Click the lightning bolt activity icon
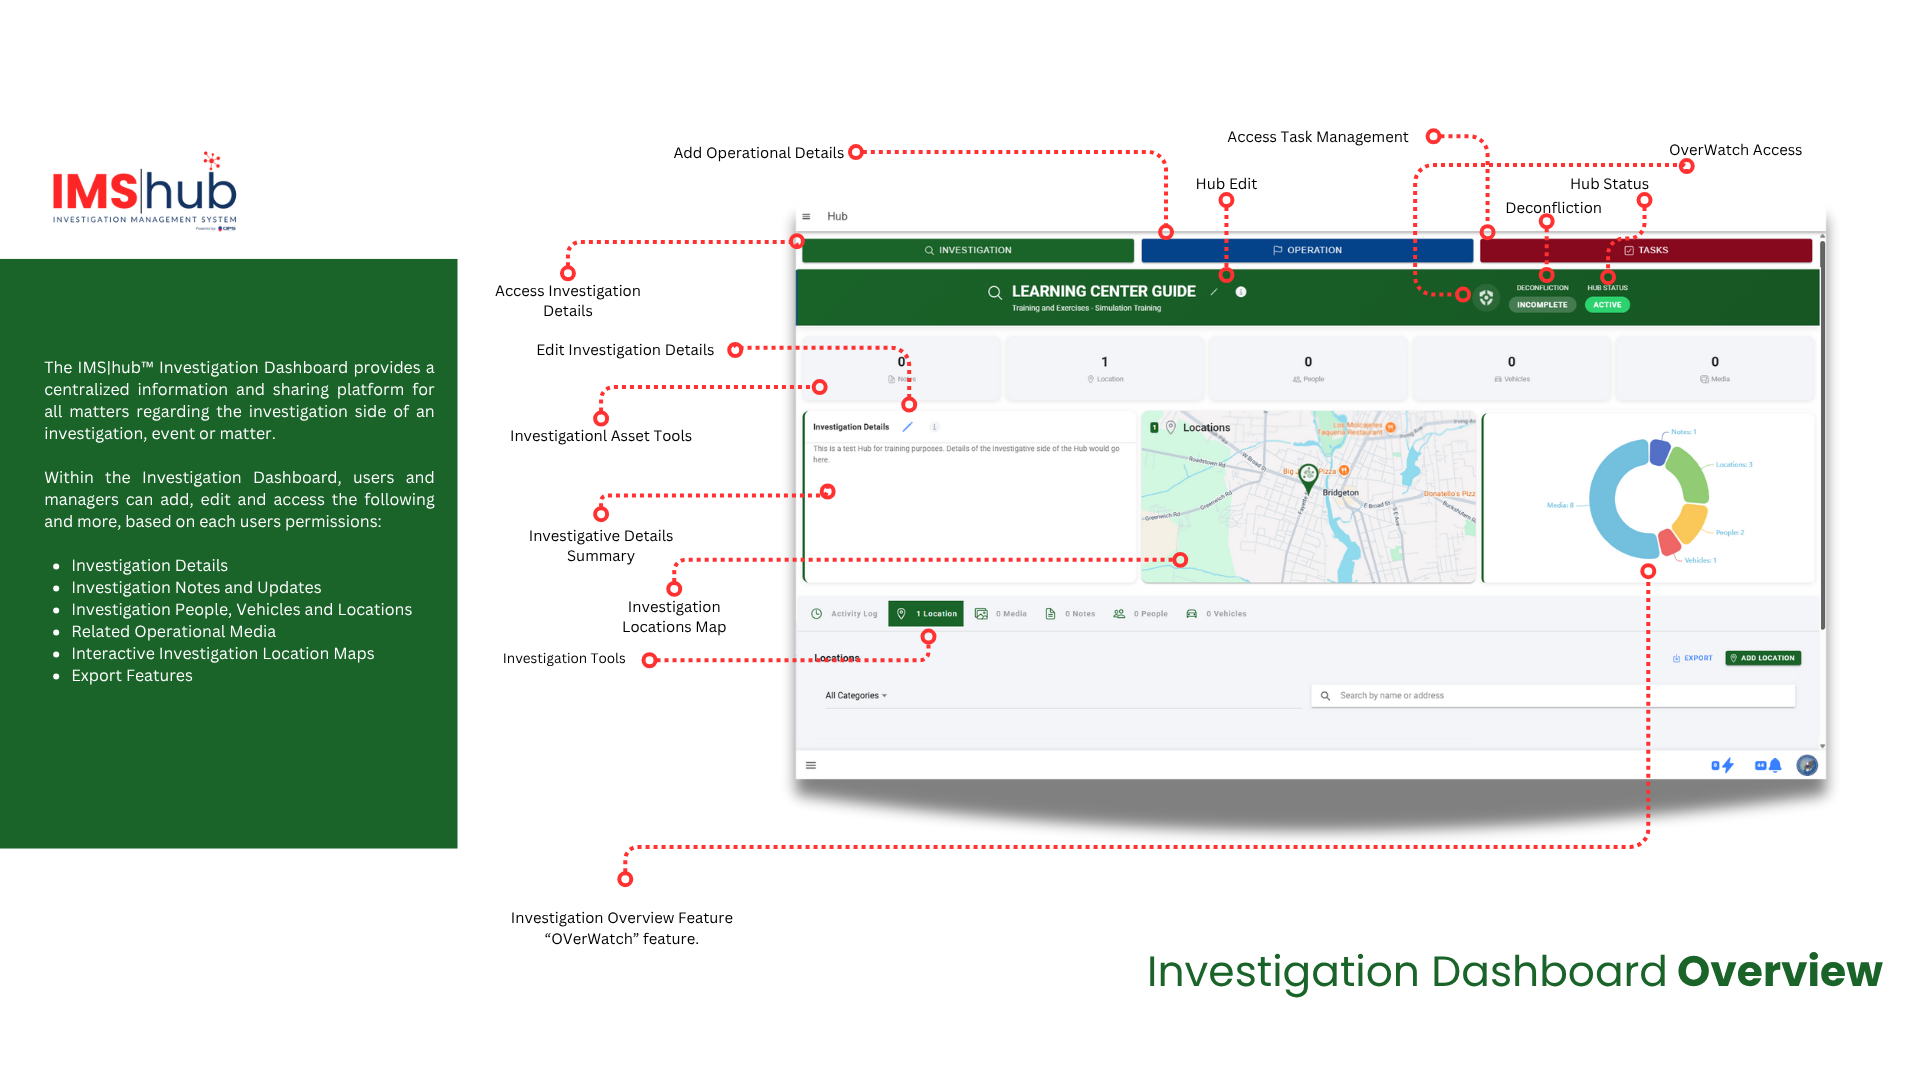The image size is (1920, 1080). tap(1727, 765)
